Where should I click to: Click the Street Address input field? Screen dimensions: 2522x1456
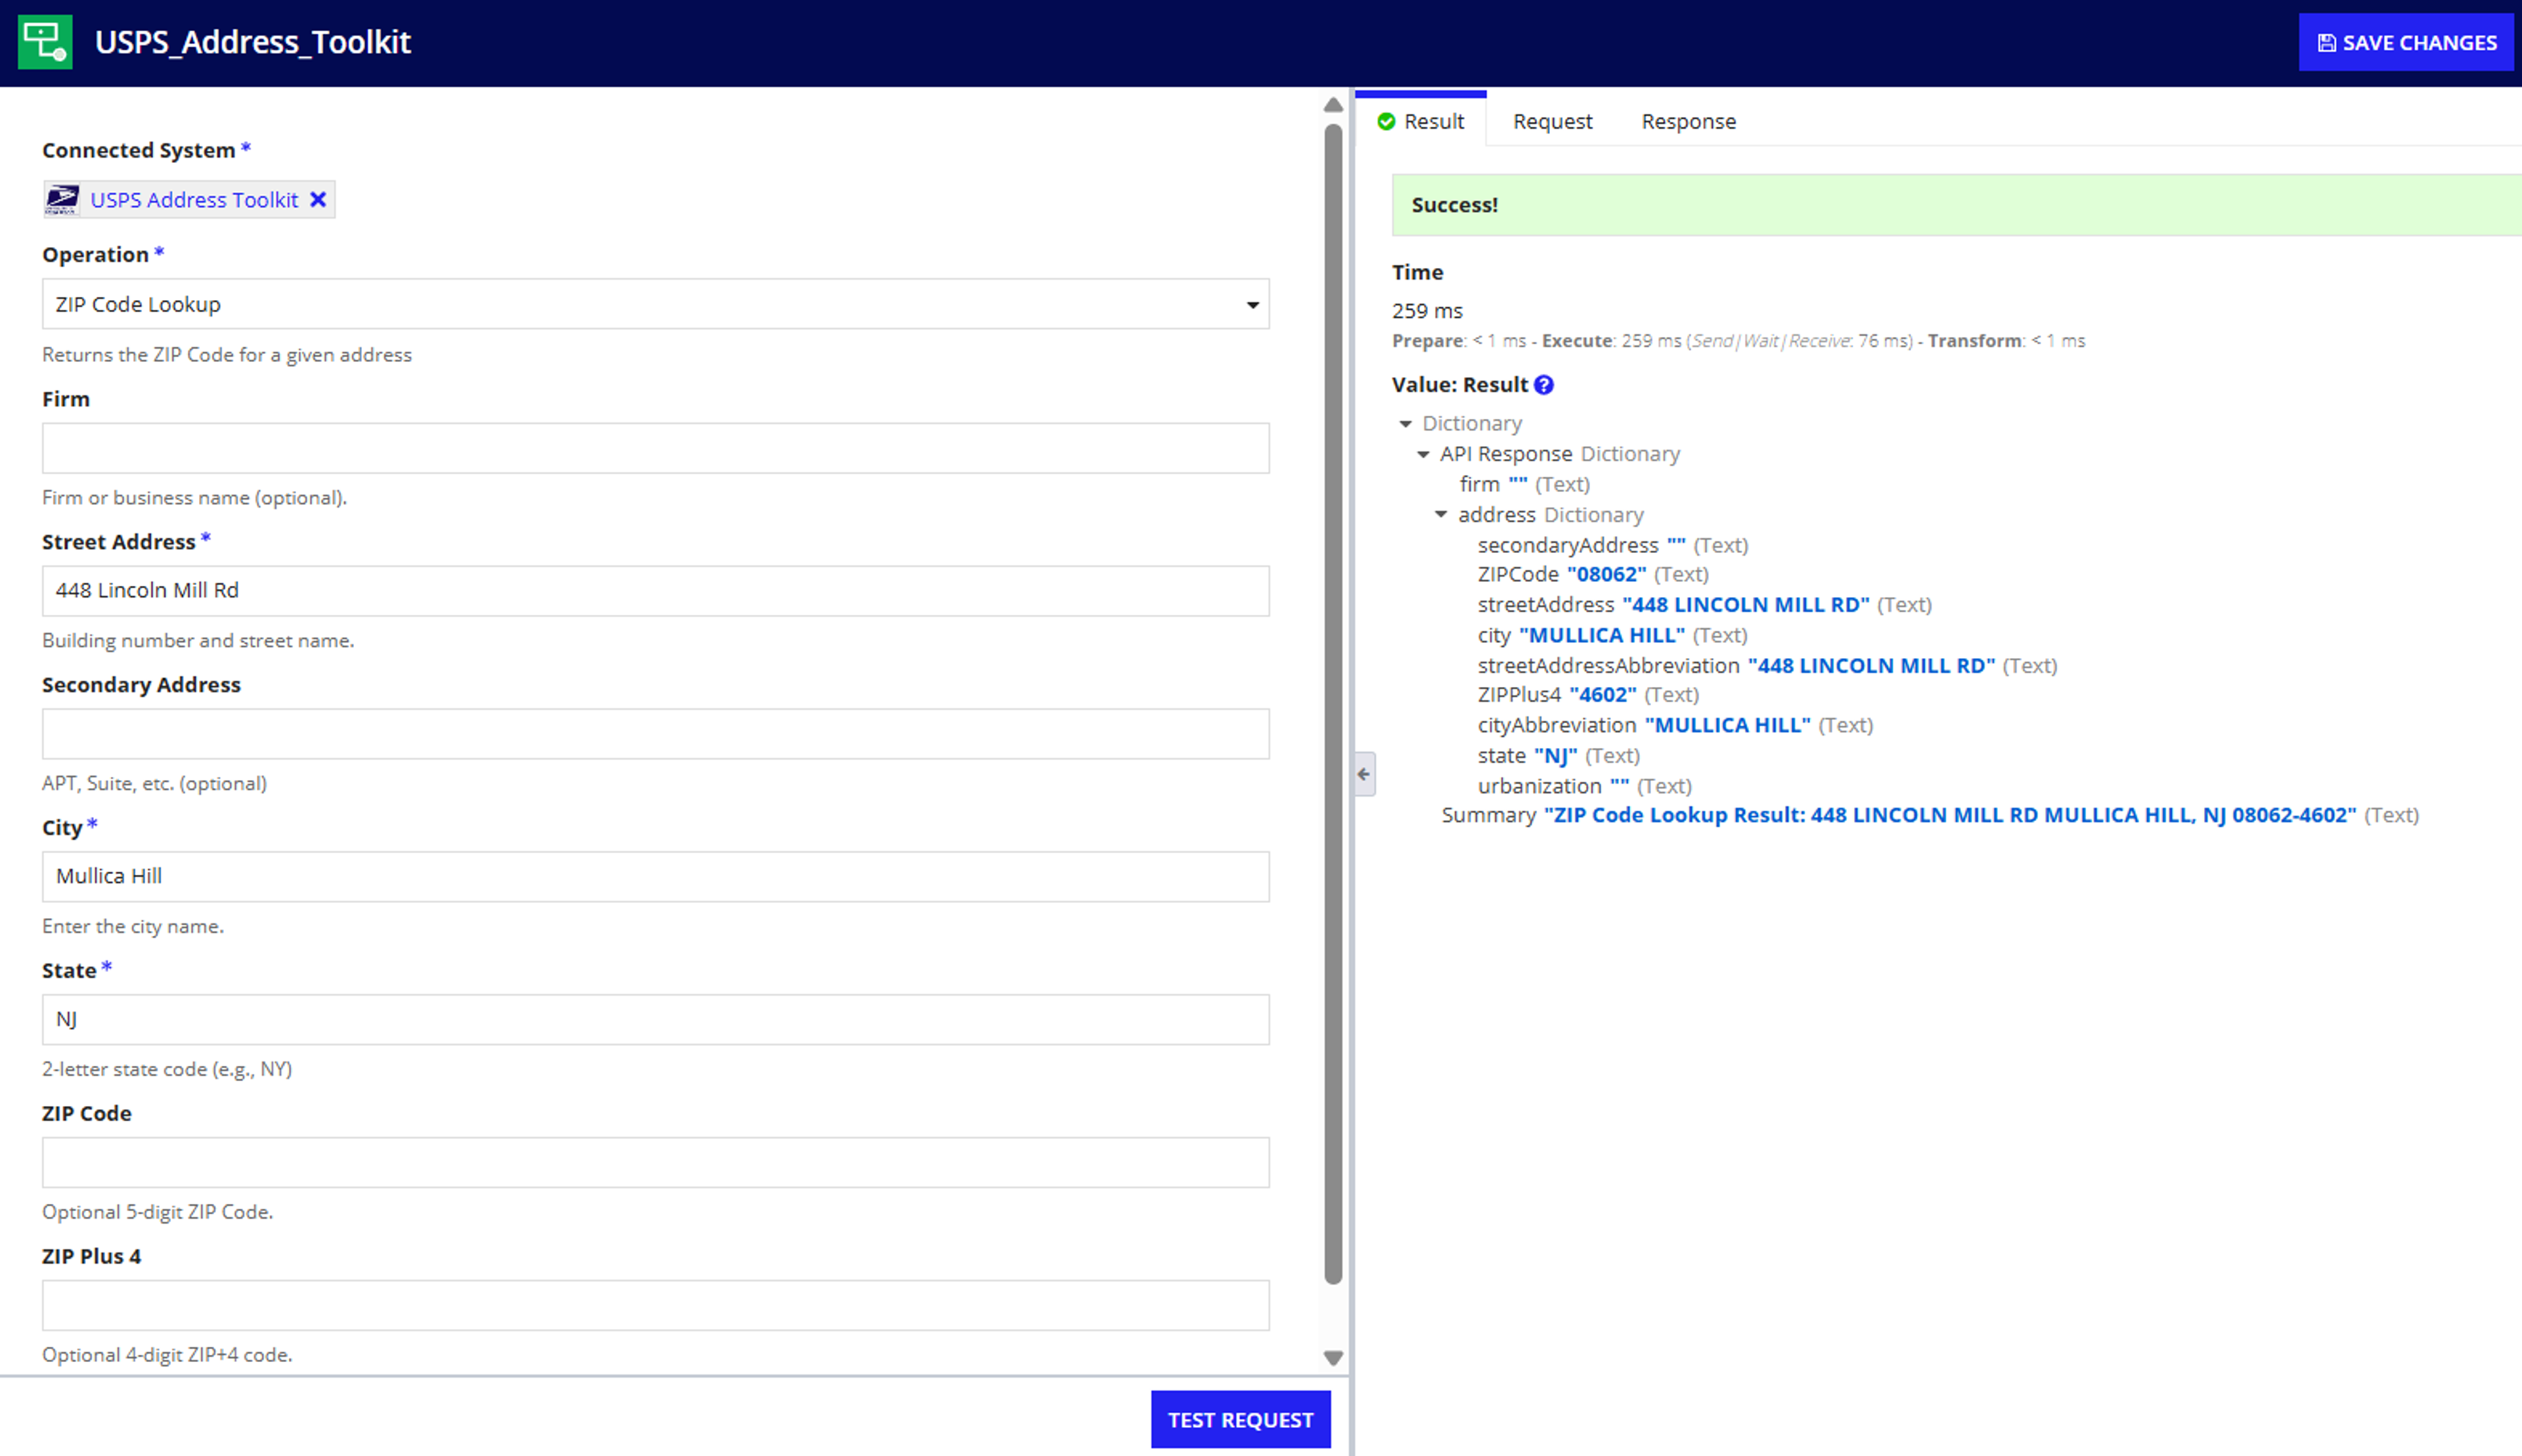pos(656,591)
